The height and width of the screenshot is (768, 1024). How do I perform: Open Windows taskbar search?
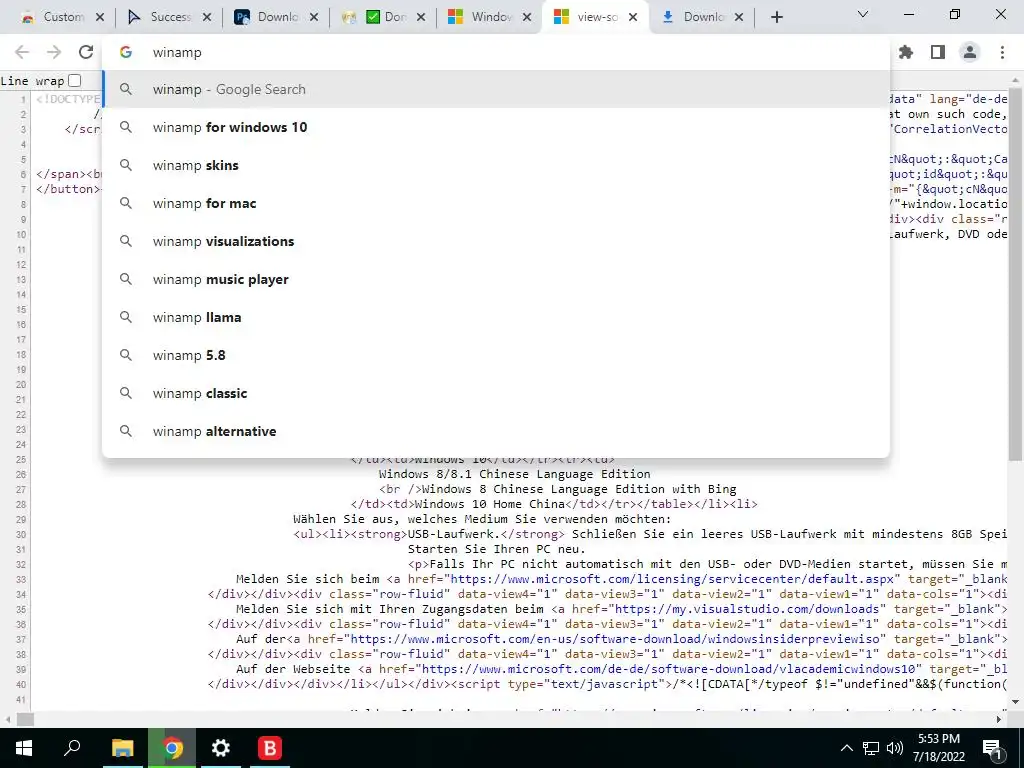pos(72,748)
